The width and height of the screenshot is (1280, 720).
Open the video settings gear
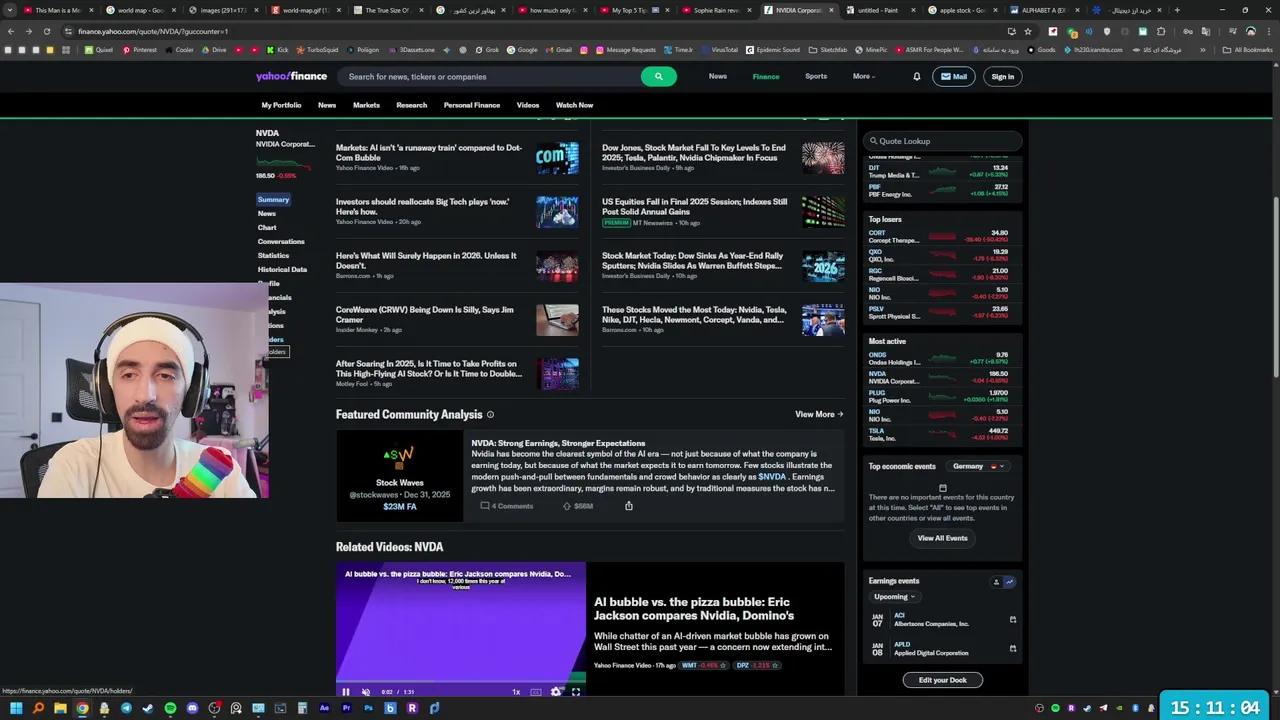click(x=556, y=692)
